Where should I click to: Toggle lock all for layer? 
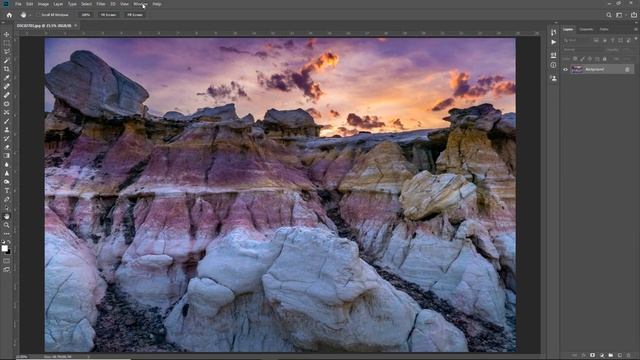pos(604,59)
